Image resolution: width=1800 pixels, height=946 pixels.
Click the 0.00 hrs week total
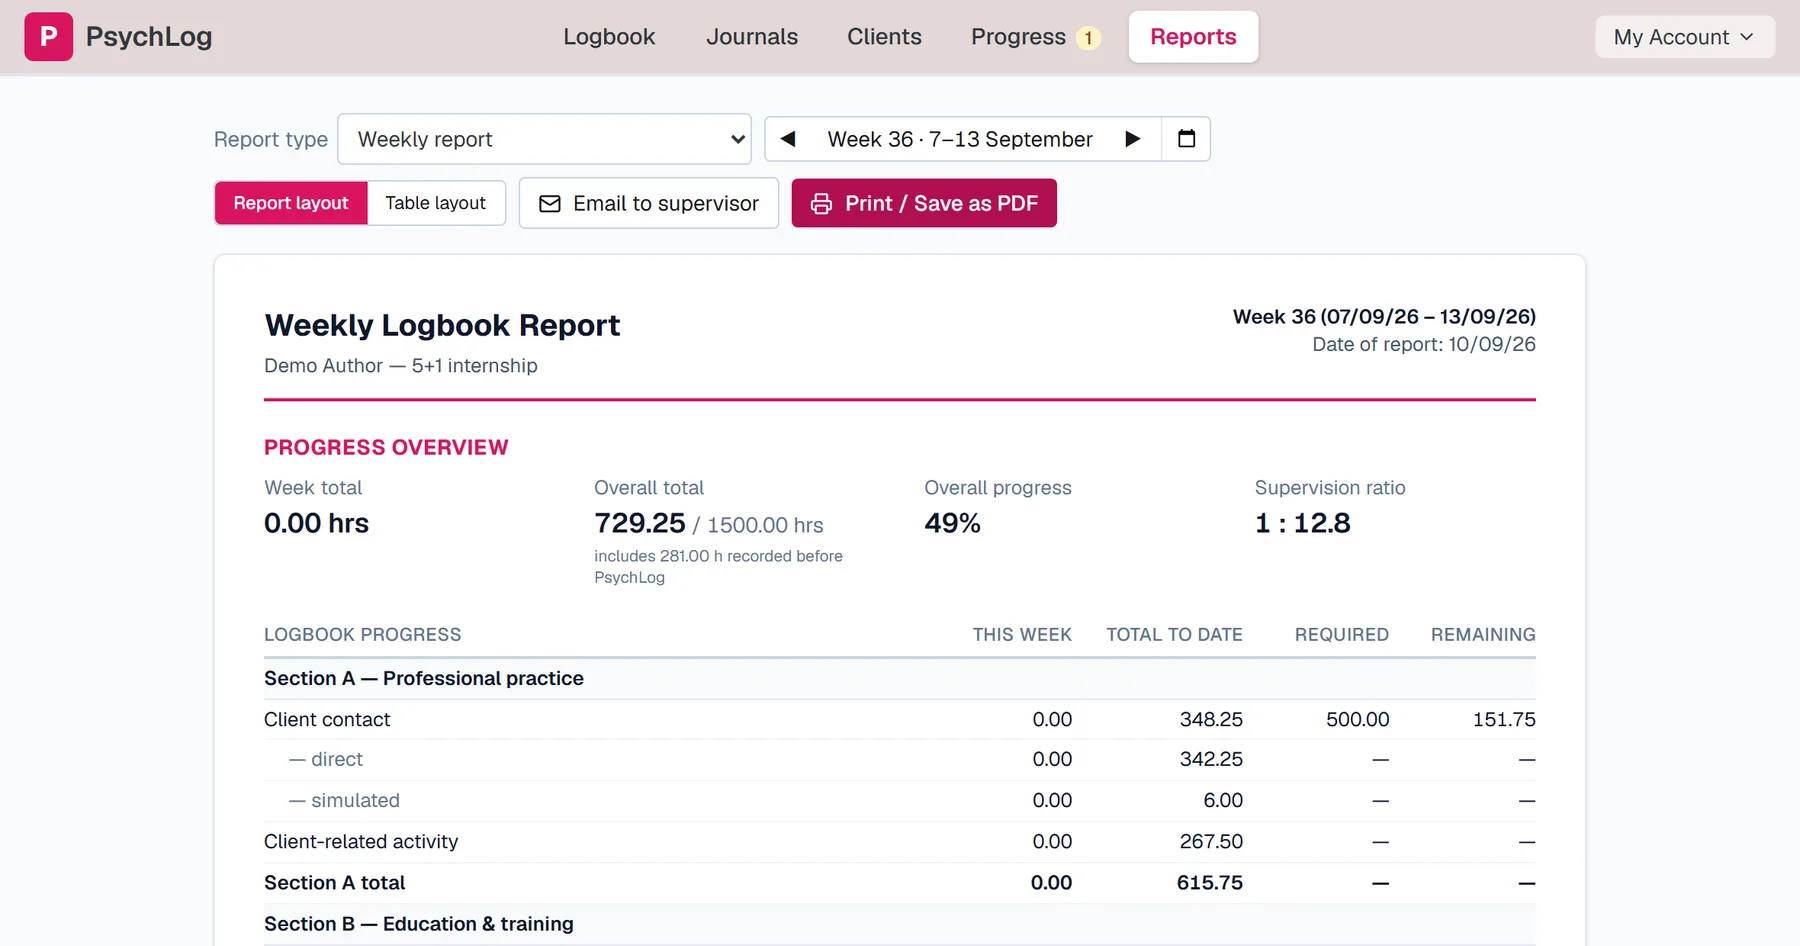pyautogui.click(x=316, y=523)
